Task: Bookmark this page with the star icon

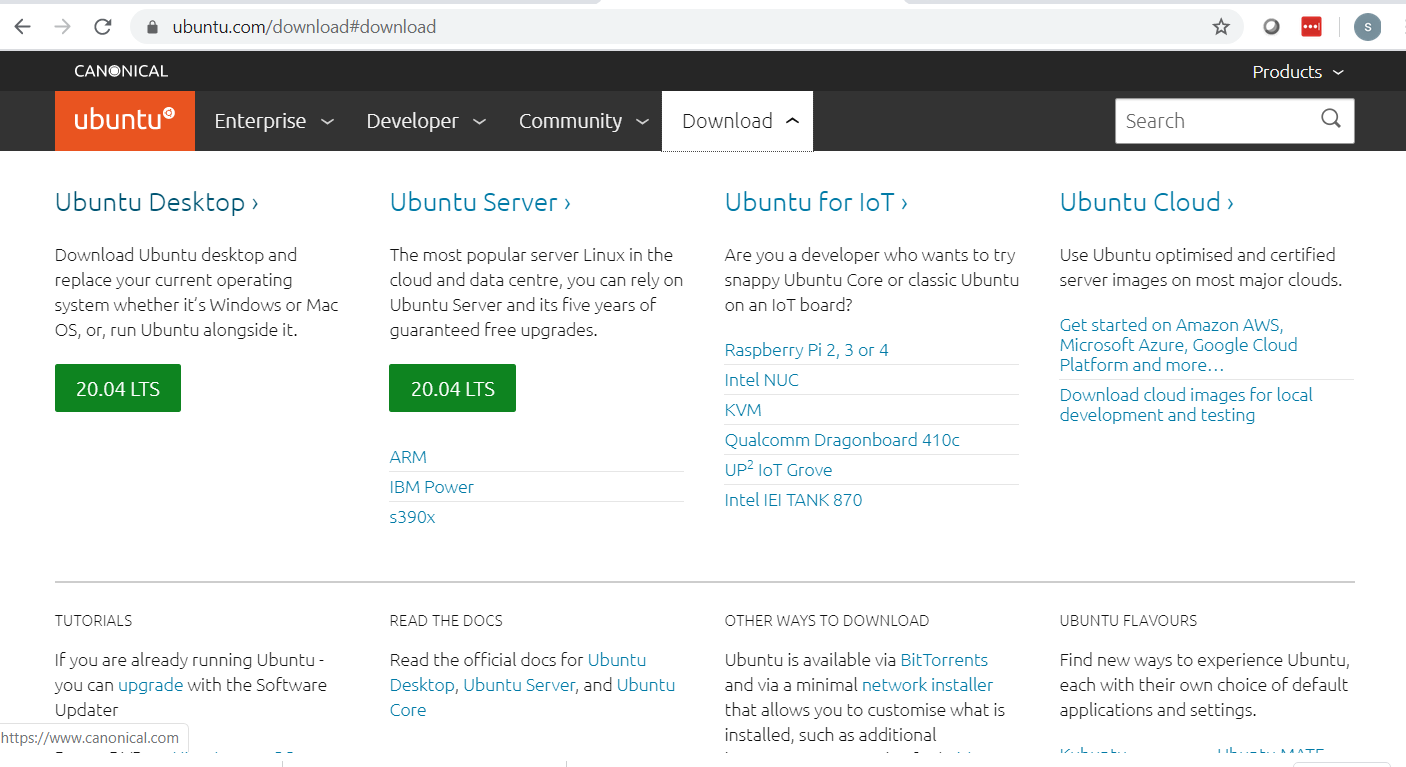Action: click(1220, 27)
